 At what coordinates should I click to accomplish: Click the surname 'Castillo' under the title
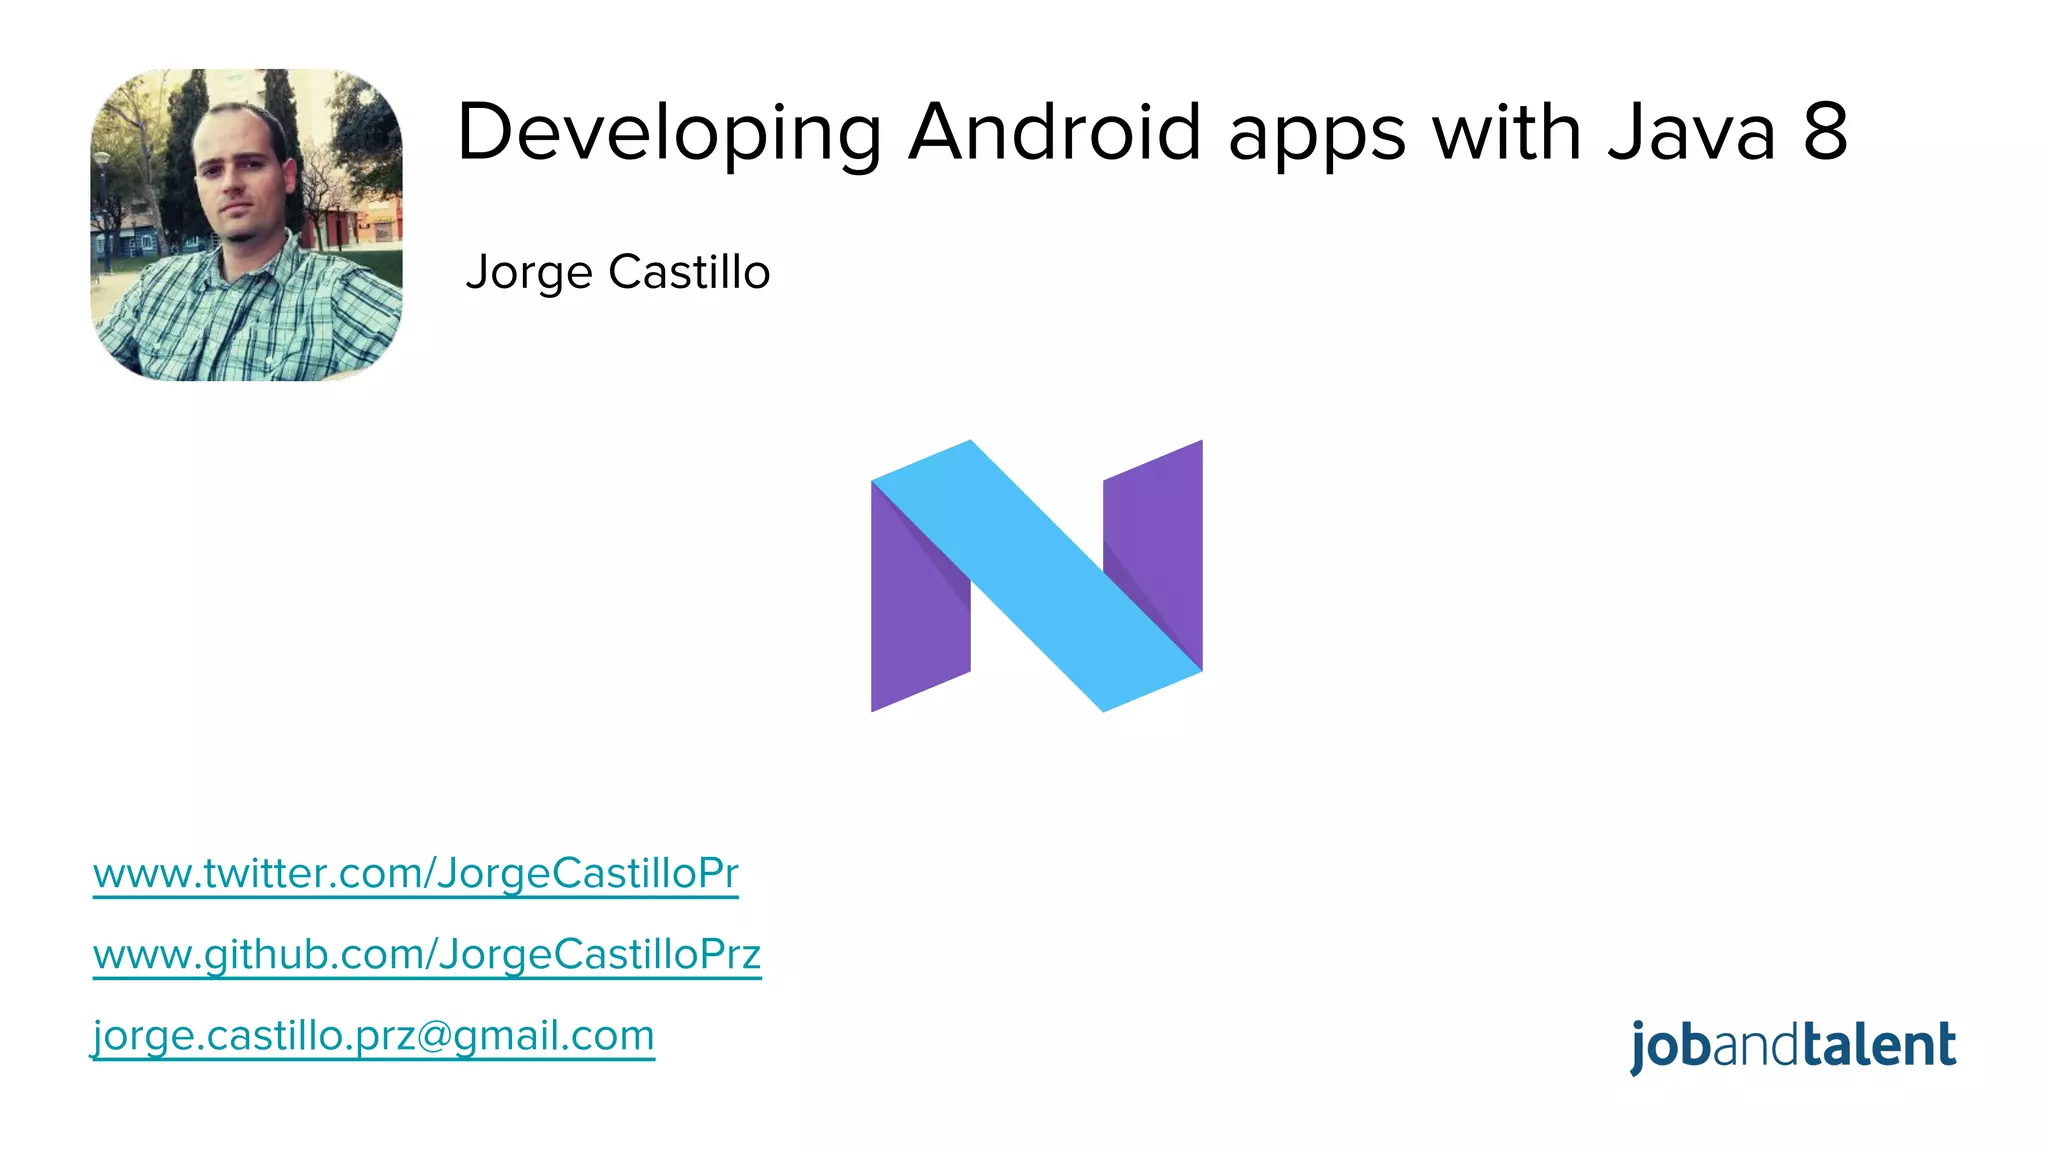pyautogui.click(x=689, y=272)
